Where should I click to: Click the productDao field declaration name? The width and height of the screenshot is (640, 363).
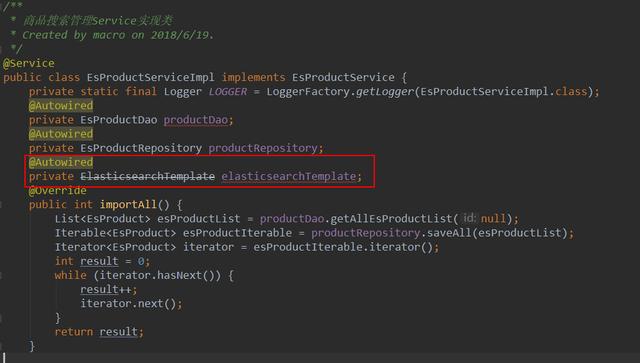coord(196,120)
